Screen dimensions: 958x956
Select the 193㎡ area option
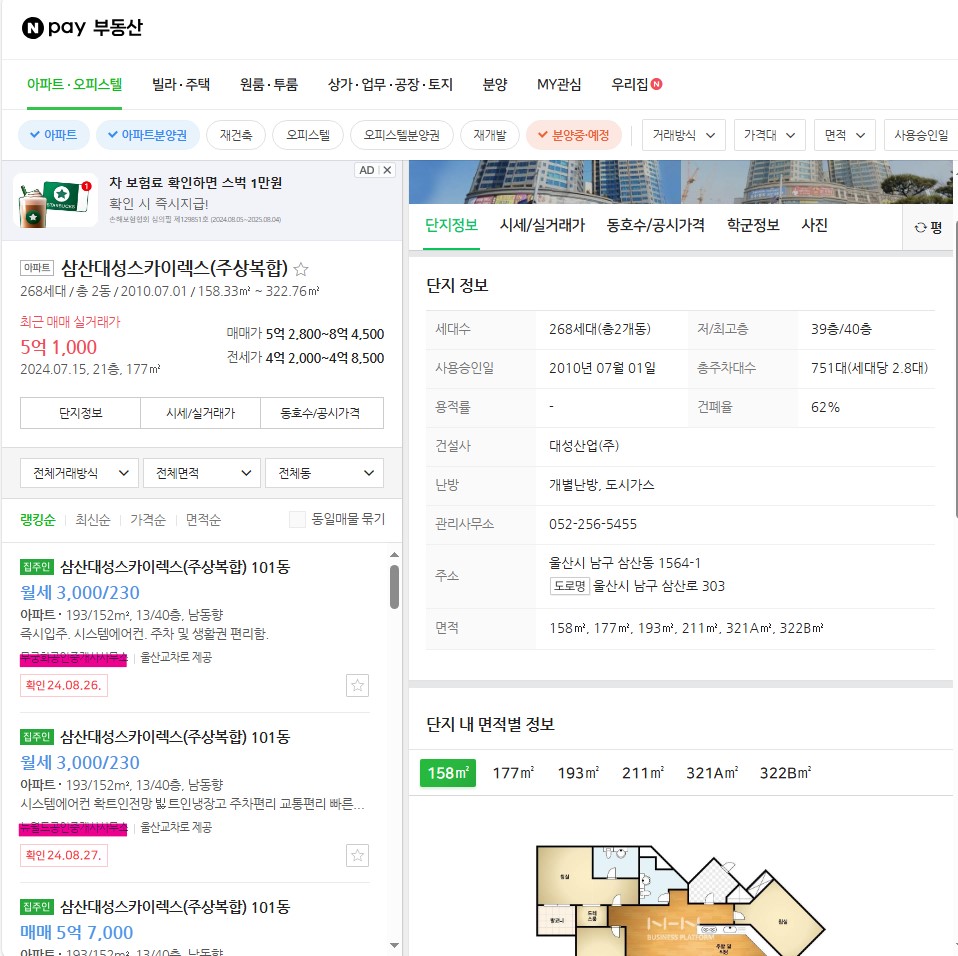[578, 773]
